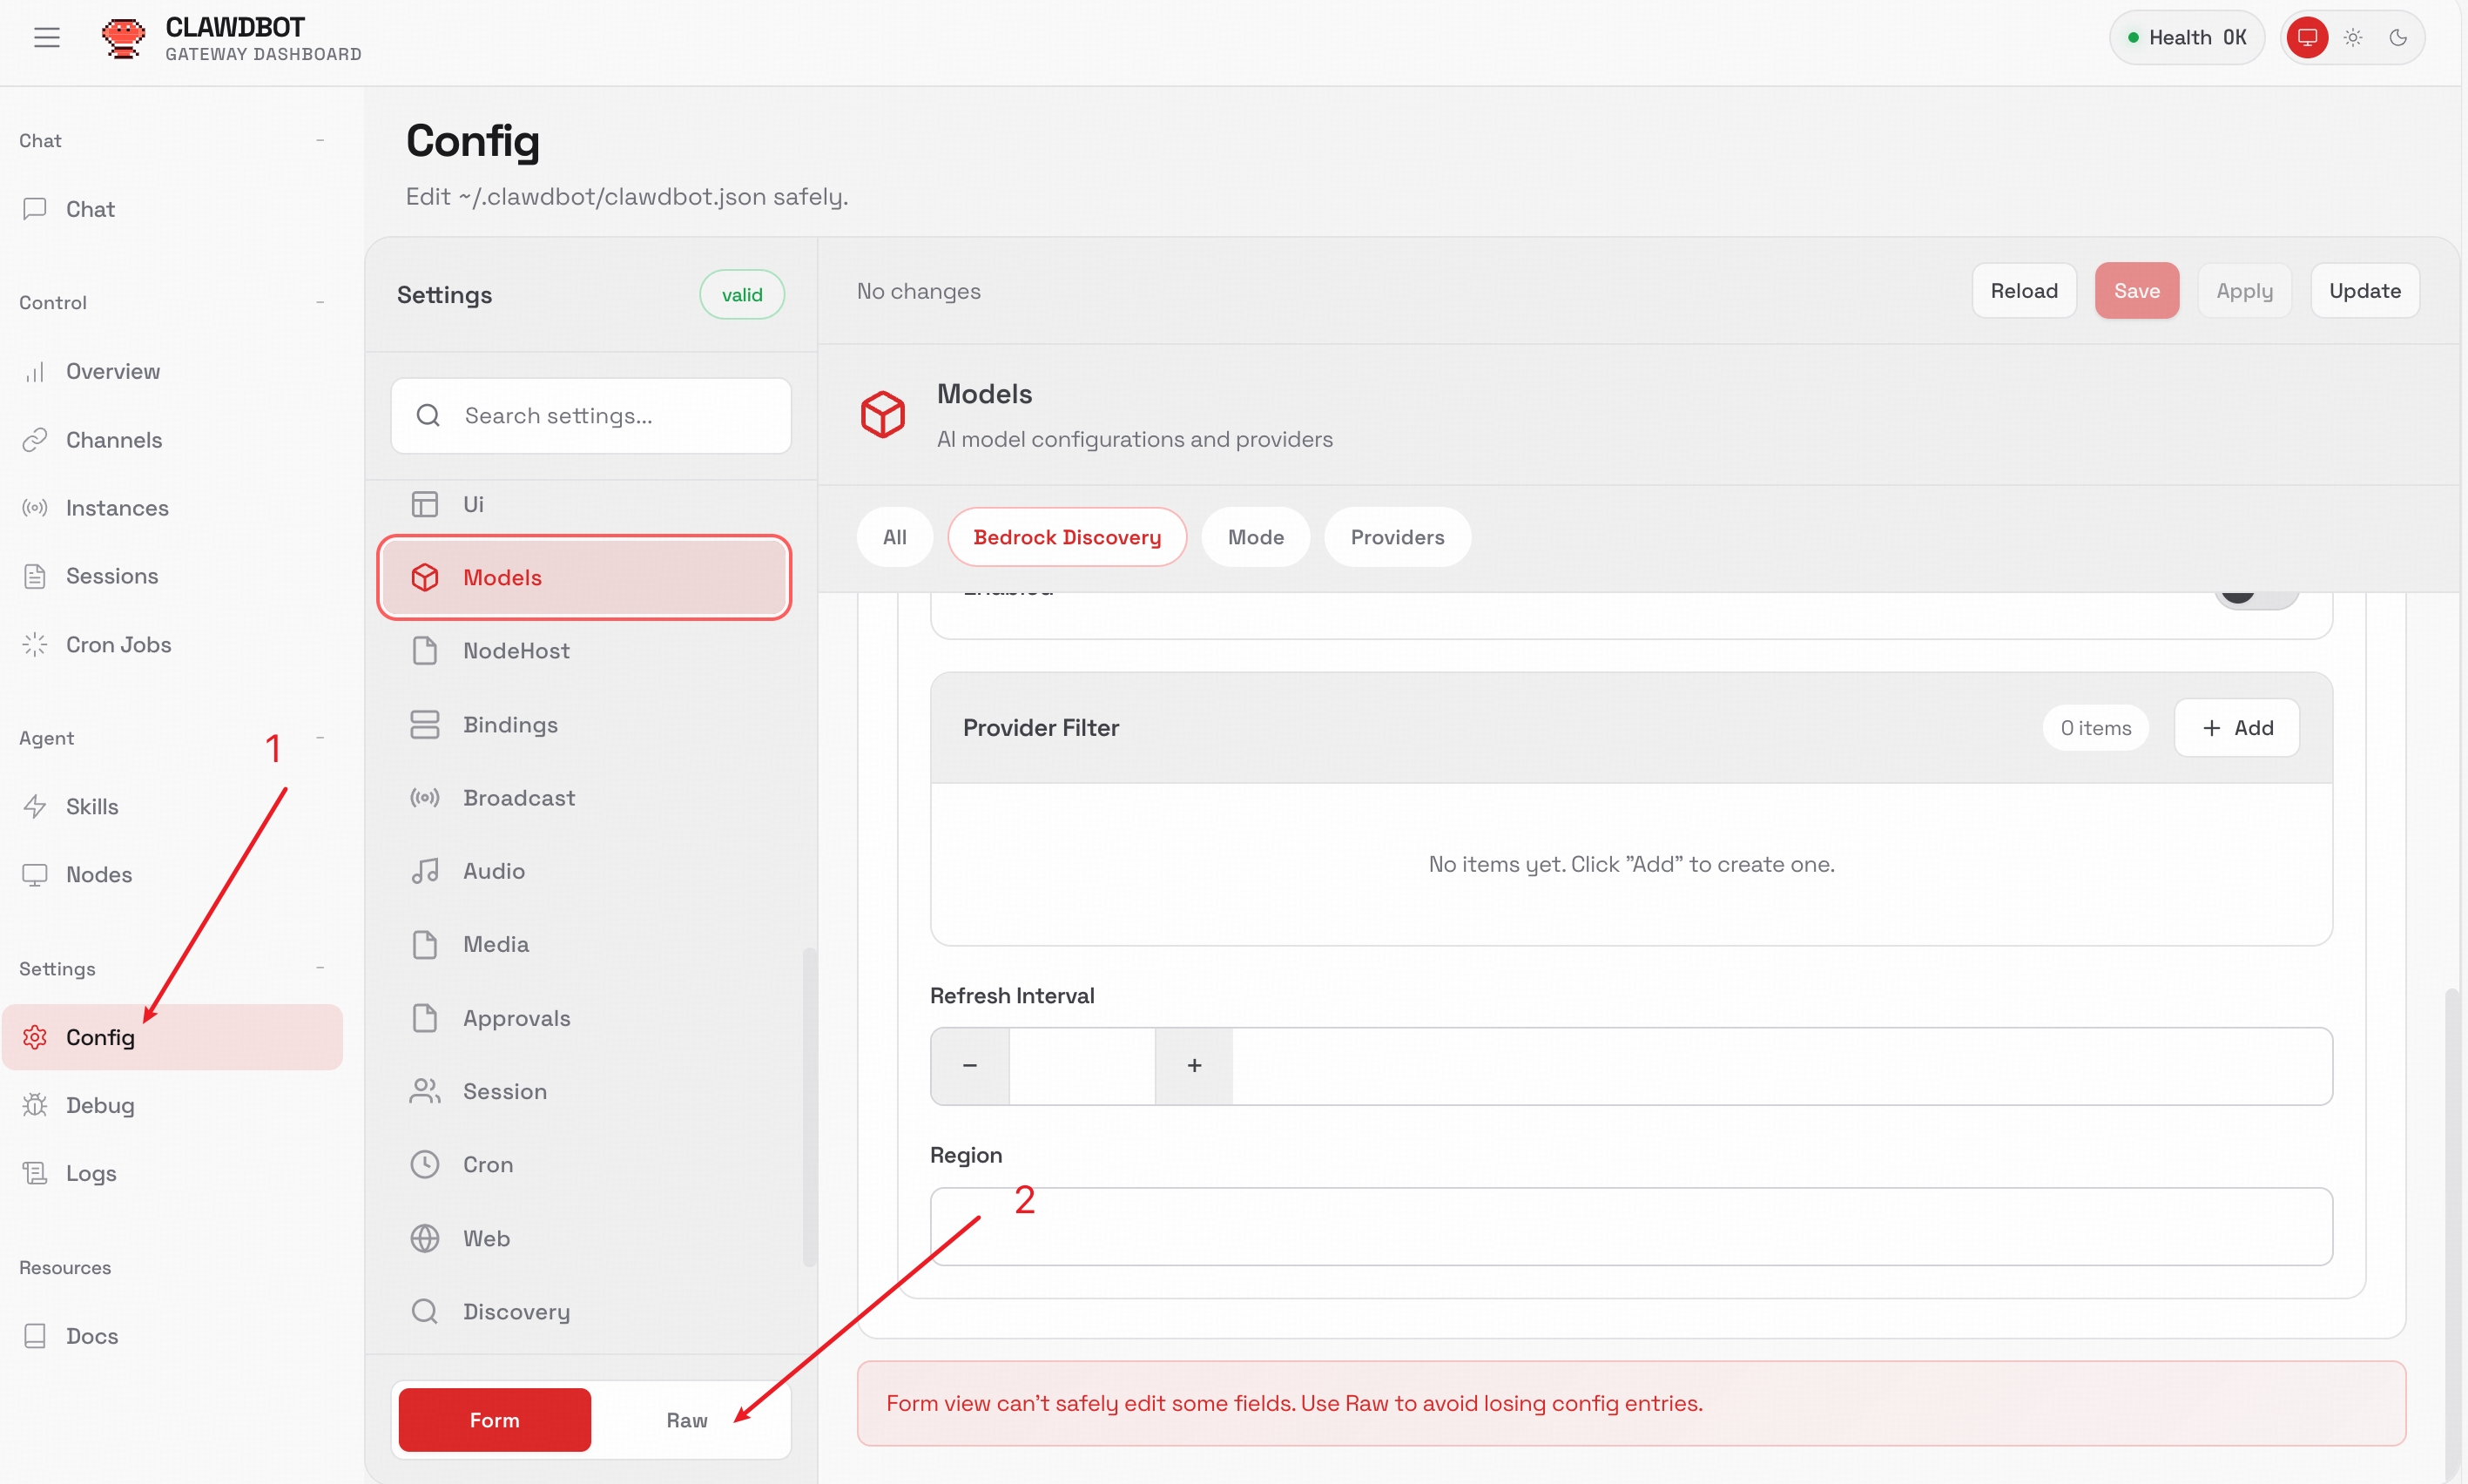Open Cron Jobs in sidebar
Image resolution: width=2468 pixels, height=1484 pixels.
click(x=118, y=645)
